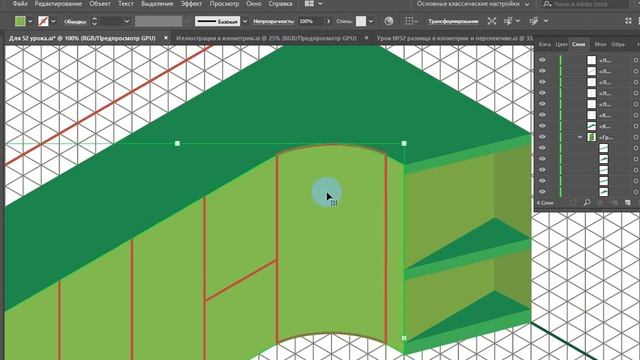640x360 pixels.
Task: Click the Select Similar Objects icon
Action: tap(508, 21)
